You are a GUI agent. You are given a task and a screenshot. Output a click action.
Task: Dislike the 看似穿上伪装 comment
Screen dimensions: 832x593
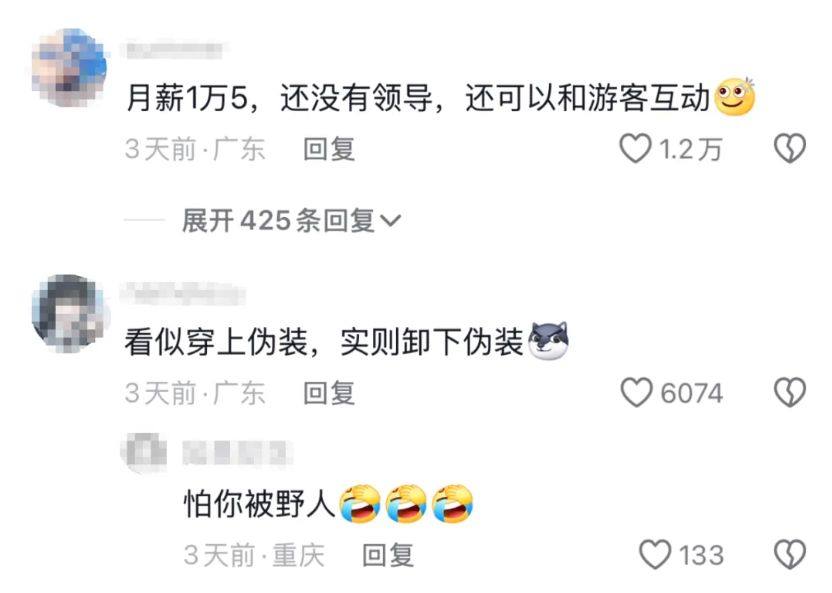click(x=790, y=393)
